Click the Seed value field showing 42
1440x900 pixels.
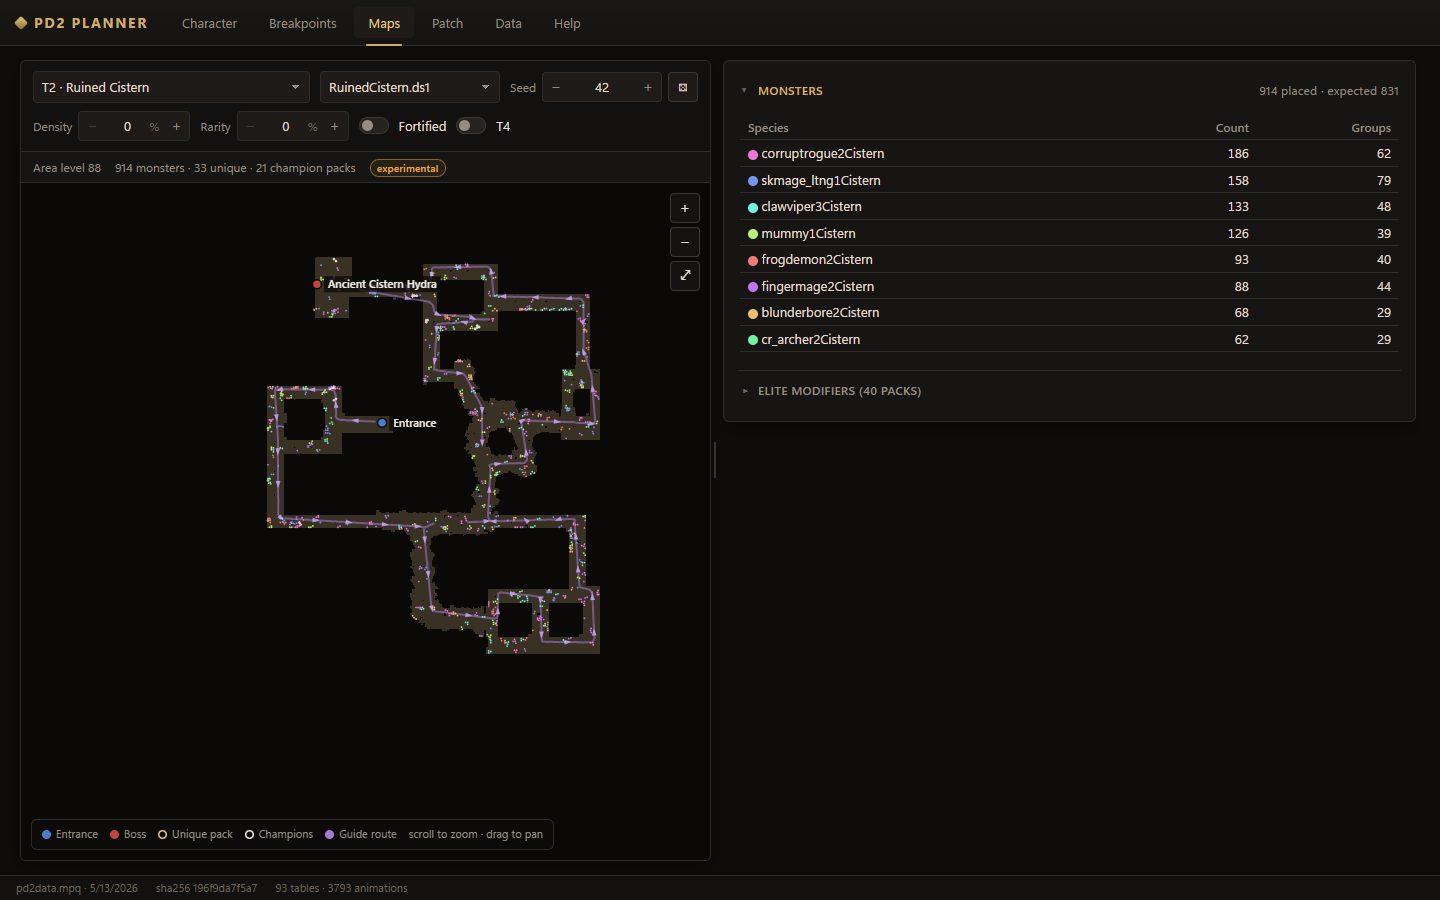point(602,87)
